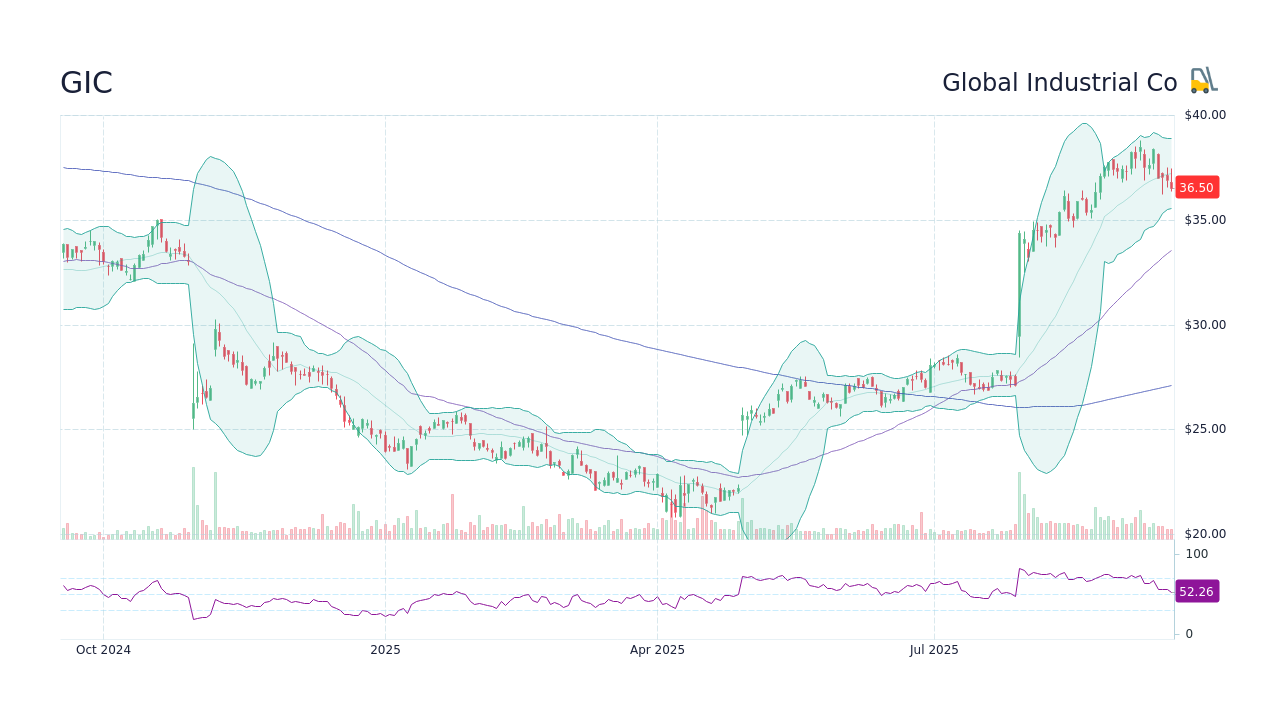Click the red 36.50 current price tag

pyautogui.click(x=1196, y=187)
